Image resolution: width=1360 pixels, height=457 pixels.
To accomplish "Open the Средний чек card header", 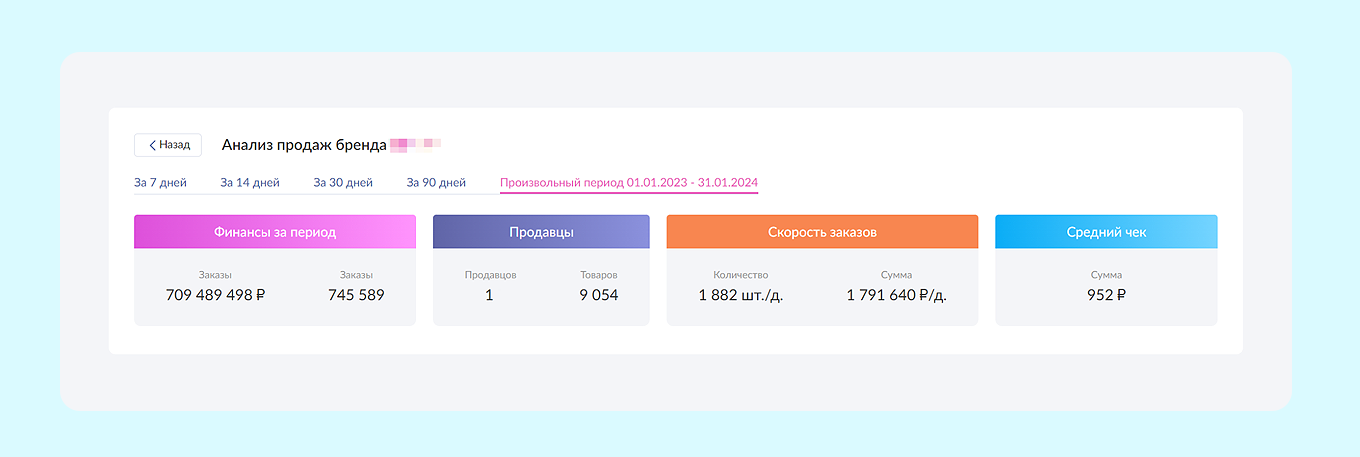I will (x=1106, y=232).
